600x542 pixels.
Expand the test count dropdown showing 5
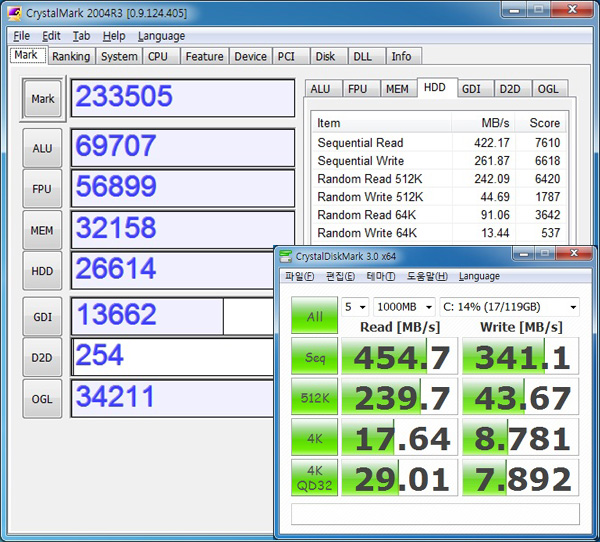pos(355,307)
